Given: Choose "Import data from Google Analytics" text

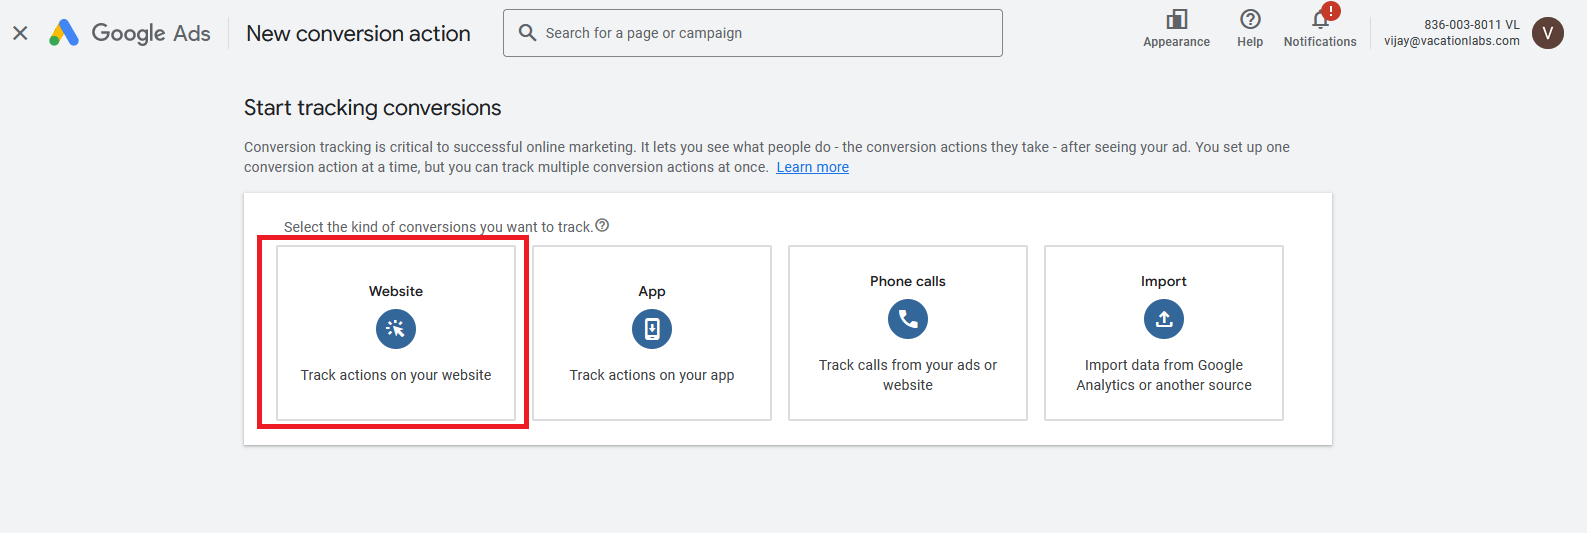Looking at the screenshot, I should [x=1164, y=375].
